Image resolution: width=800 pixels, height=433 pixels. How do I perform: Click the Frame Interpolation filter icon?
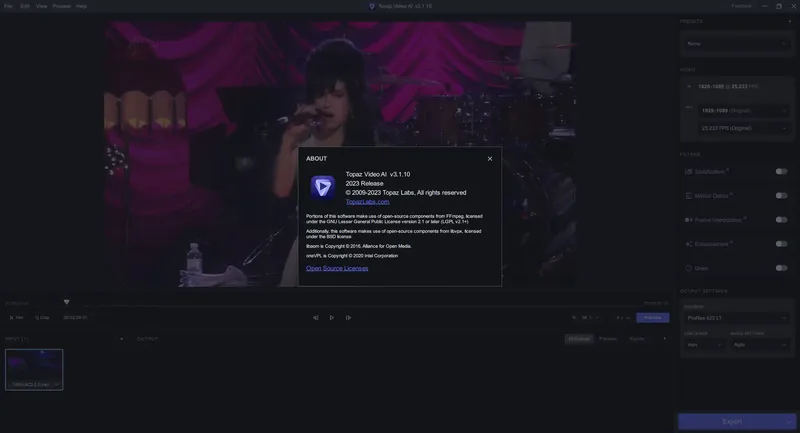coord(688,220)
